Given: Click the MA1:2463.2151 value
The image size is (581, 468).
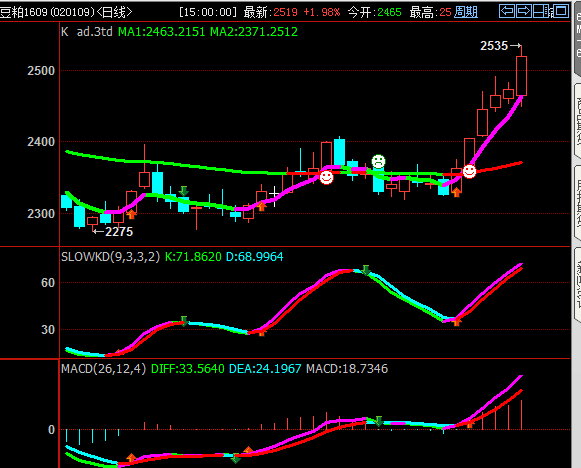Looking at the screenshot, I should tap(162, 31).
